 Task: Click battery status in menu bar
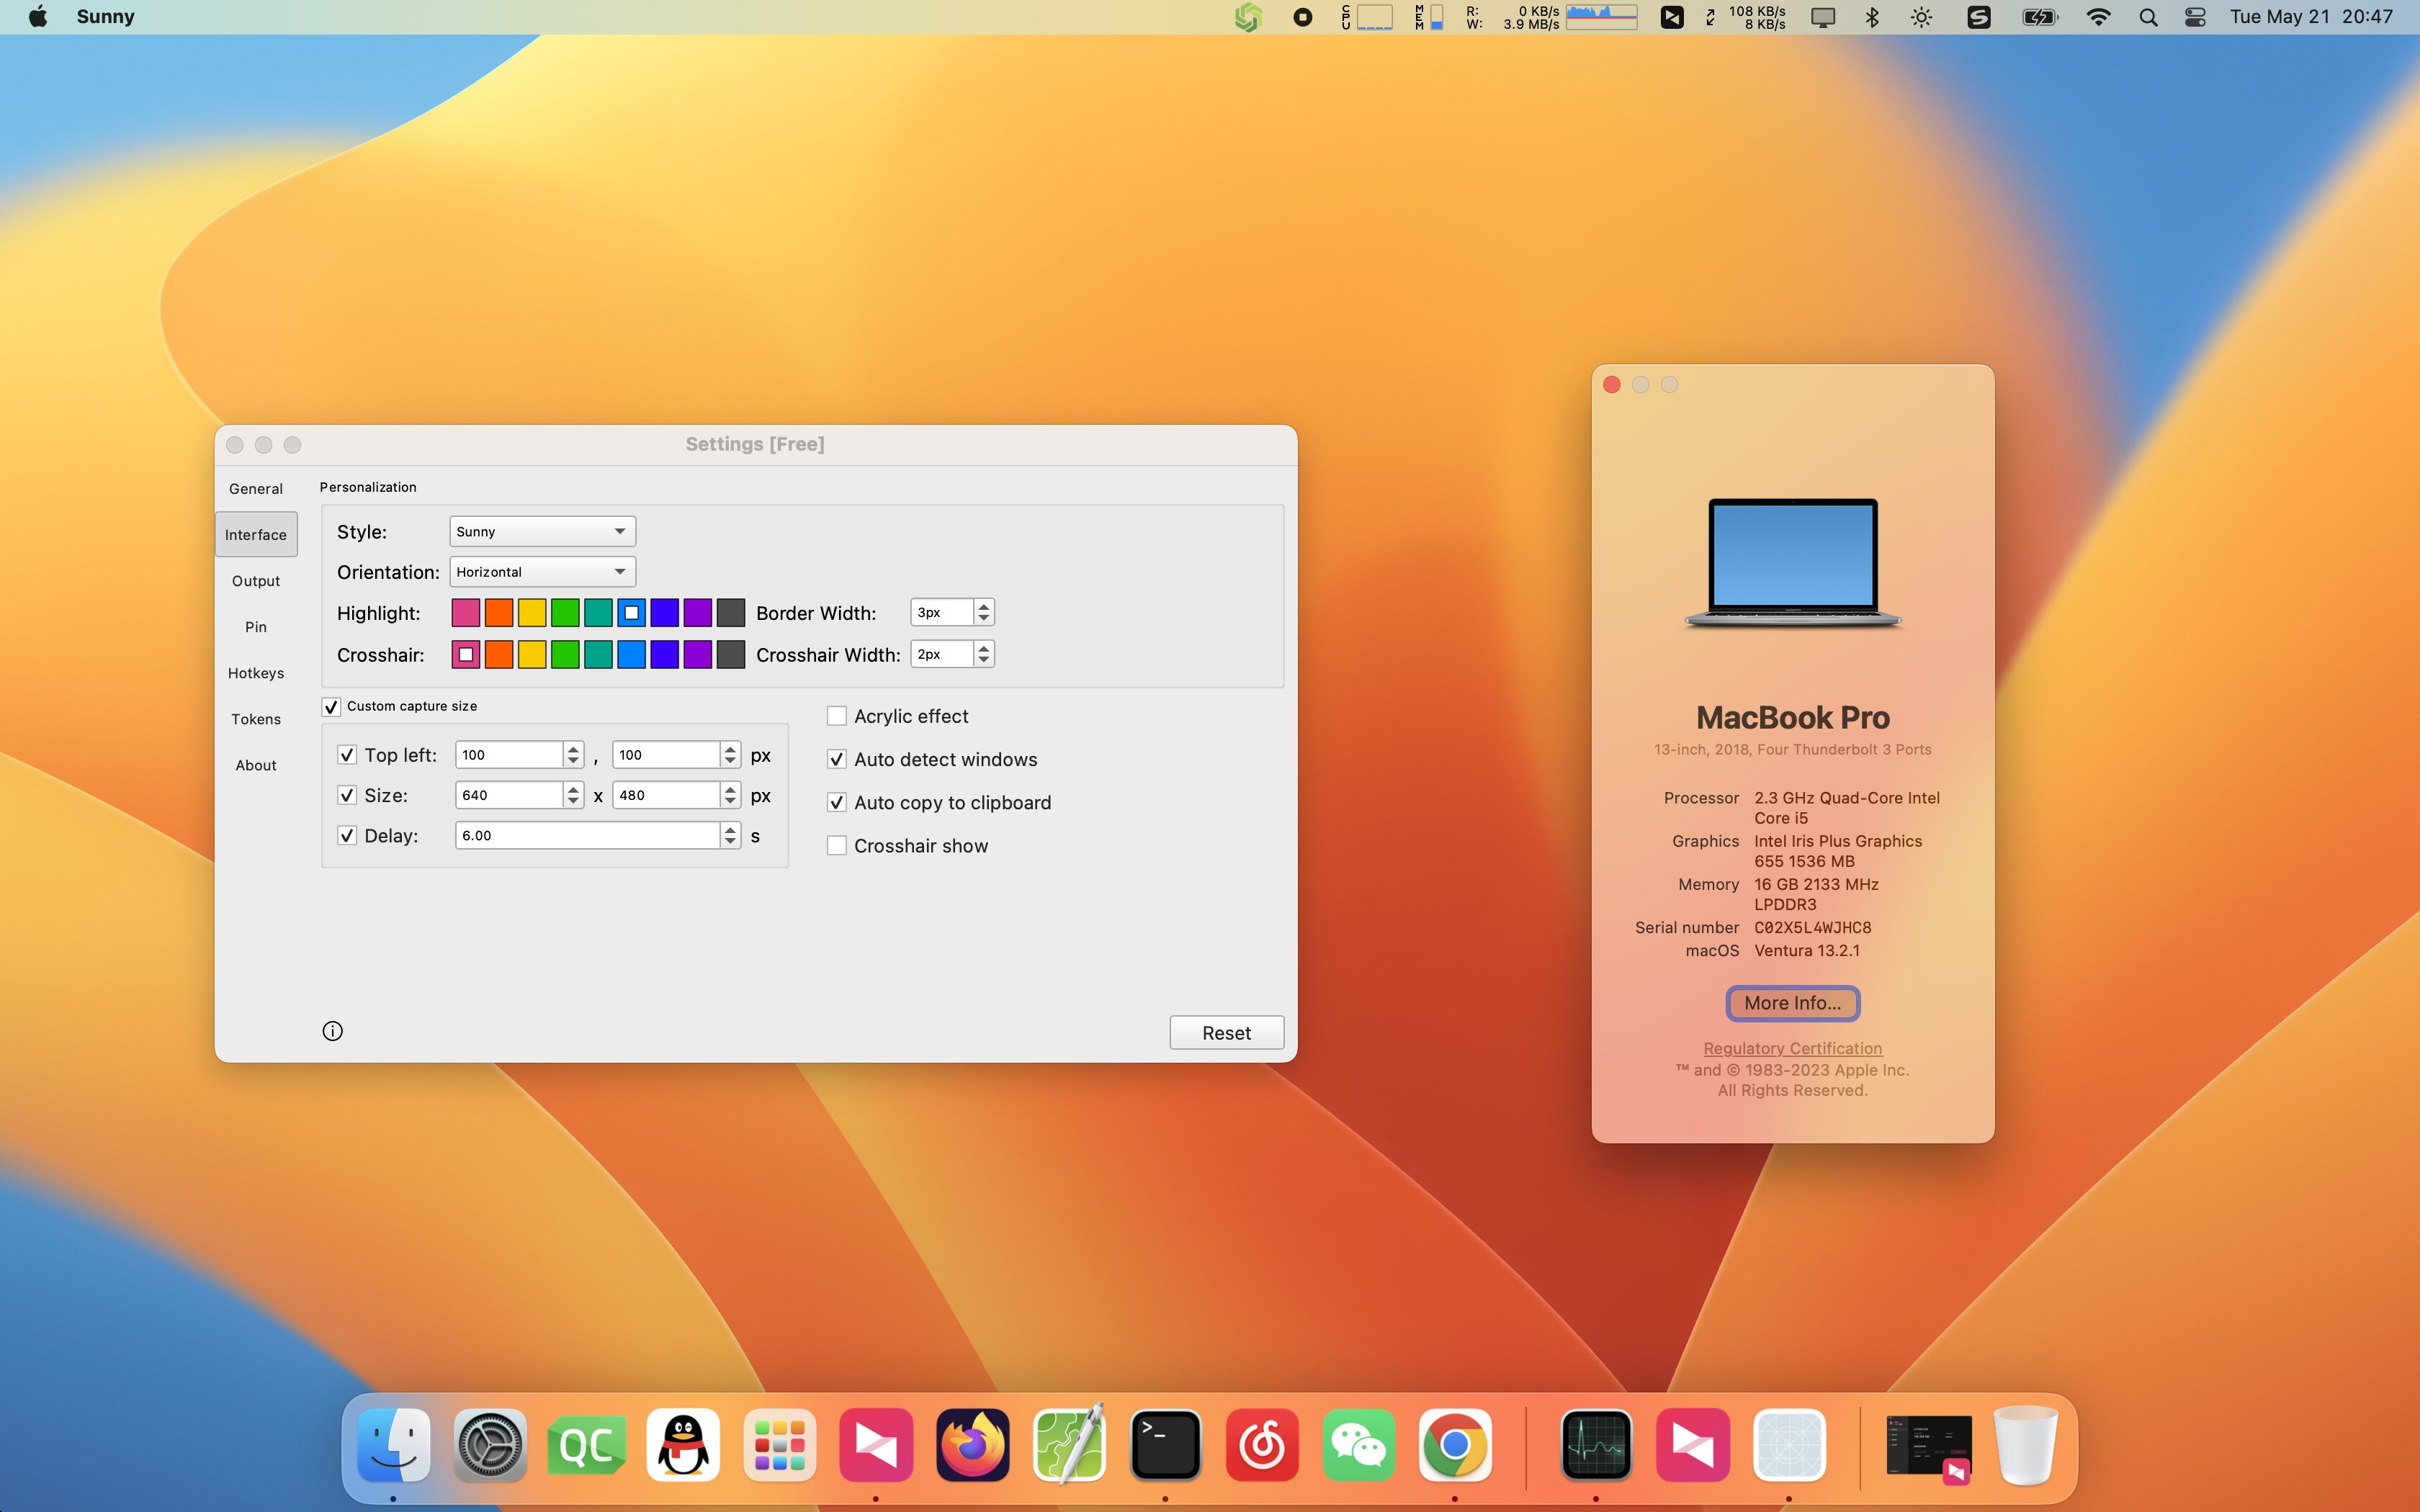coord(2040,17)
